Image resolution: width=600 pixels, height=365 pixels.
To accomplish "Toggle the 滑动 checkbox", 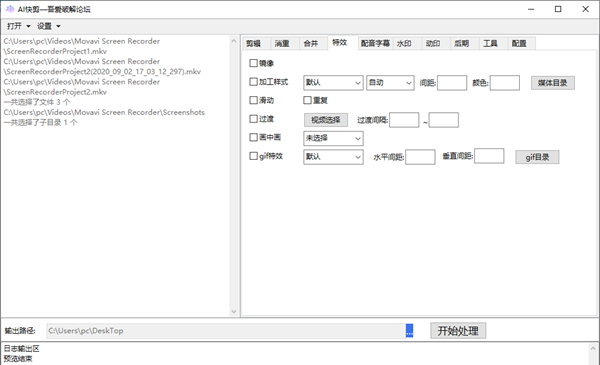I will click(x=253, y=100).
